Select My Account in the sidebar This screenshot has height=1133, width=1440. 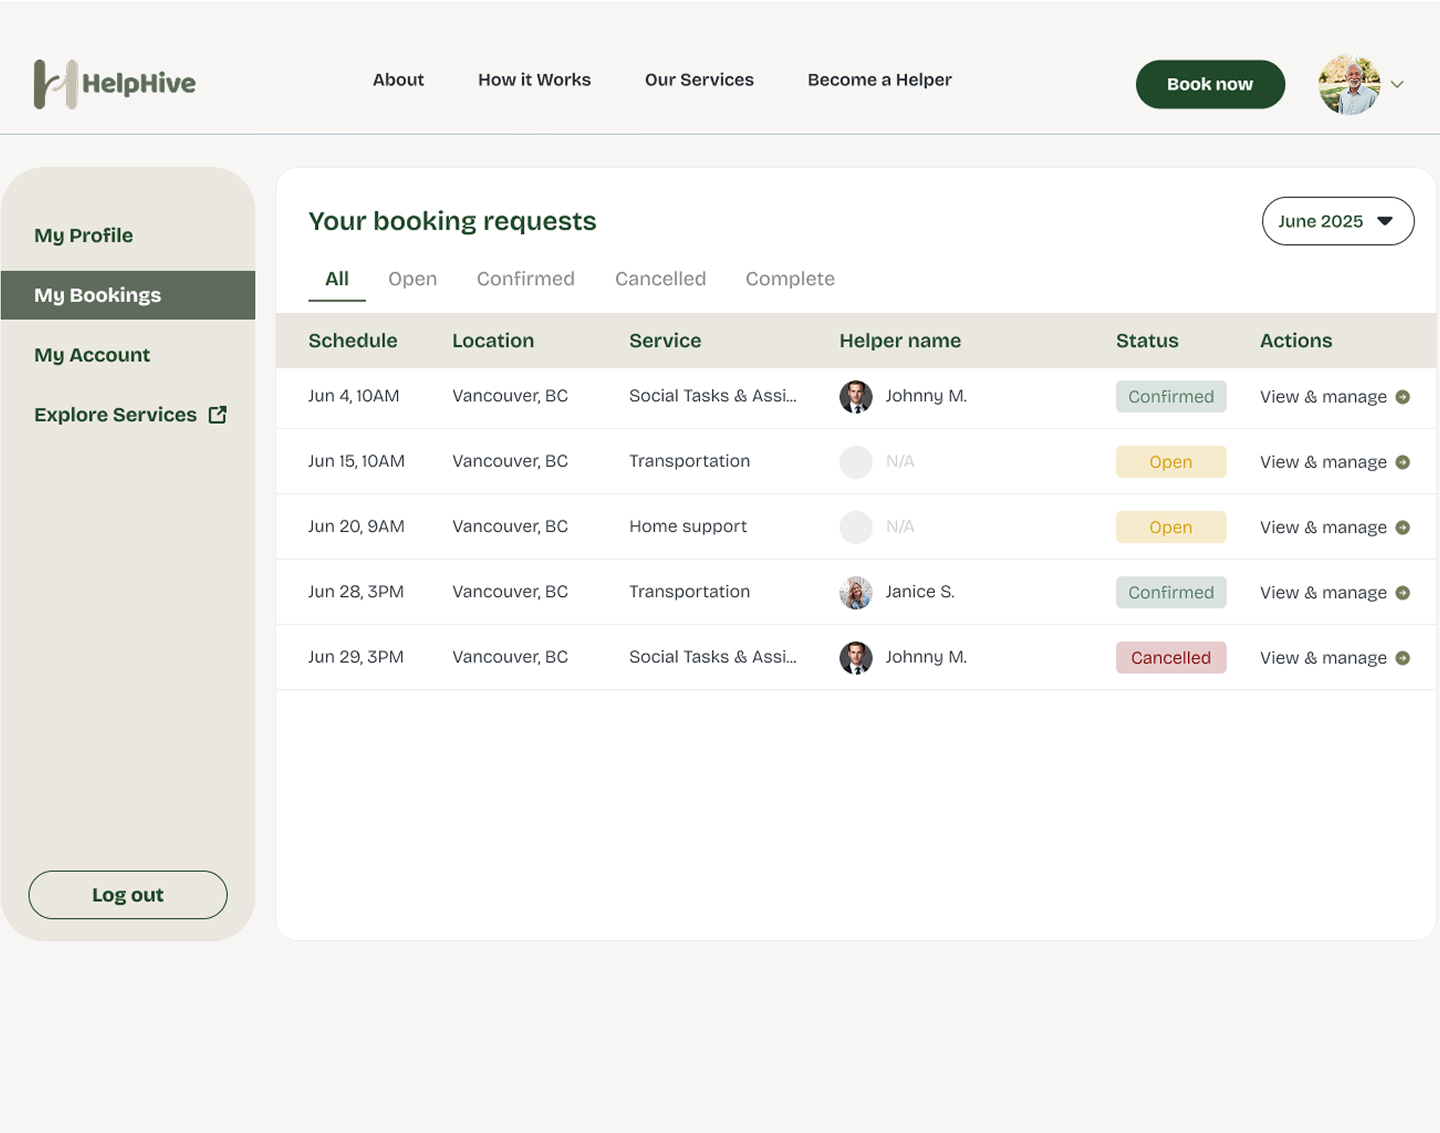coord(92,354)
